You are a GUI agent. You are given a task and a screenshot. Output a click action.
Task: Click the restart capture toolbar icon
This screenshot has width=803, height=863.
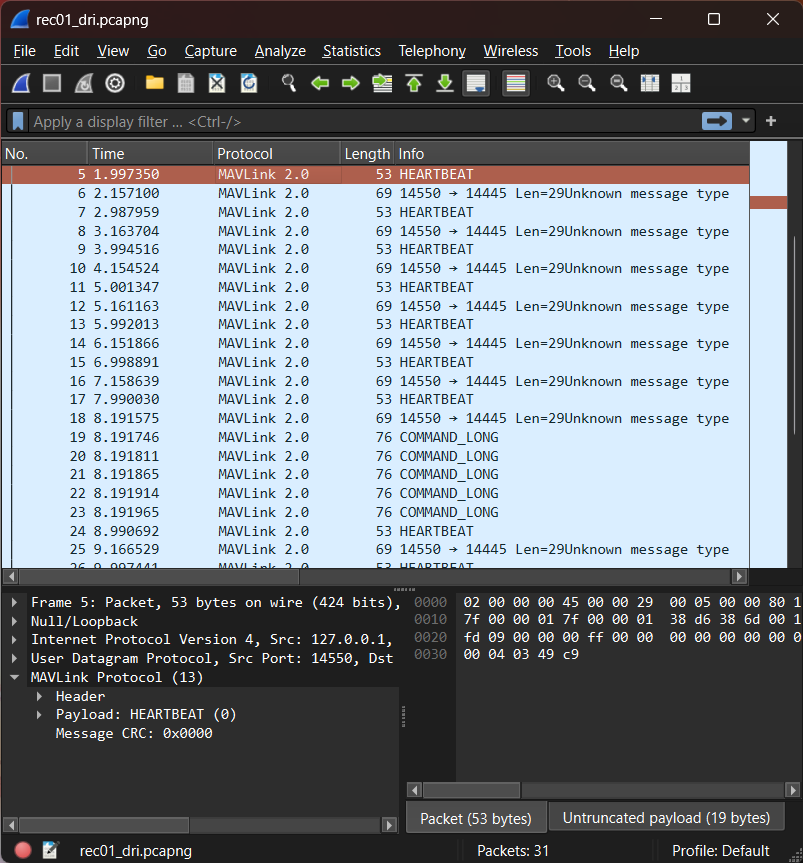[x=84, y=83]
